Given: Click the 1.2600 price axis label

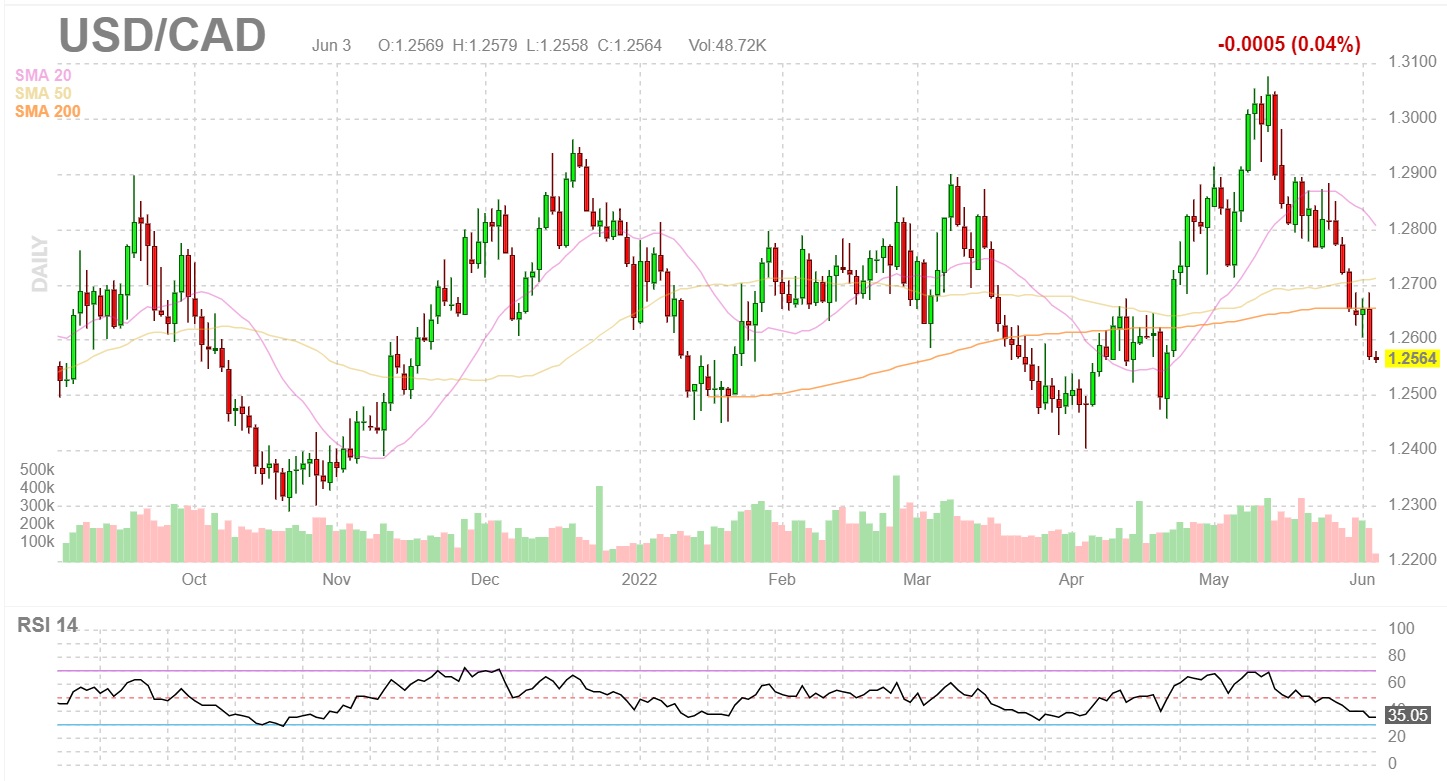Looking at the screenshot, I should pos(1412,339).
